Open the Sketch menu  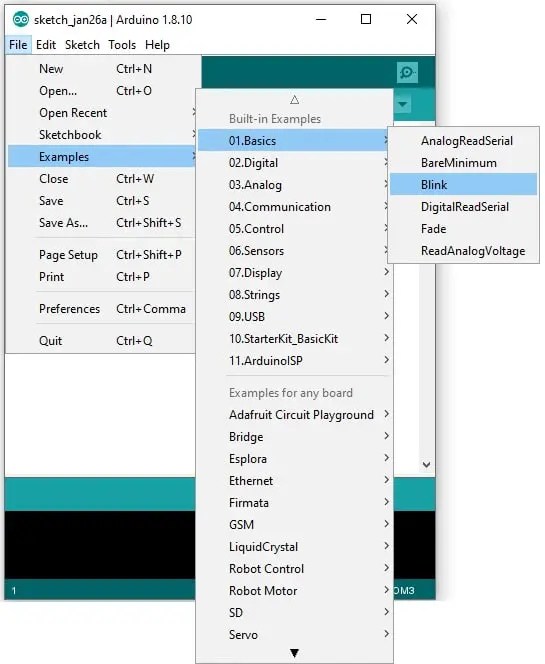(x=82, y=44)
